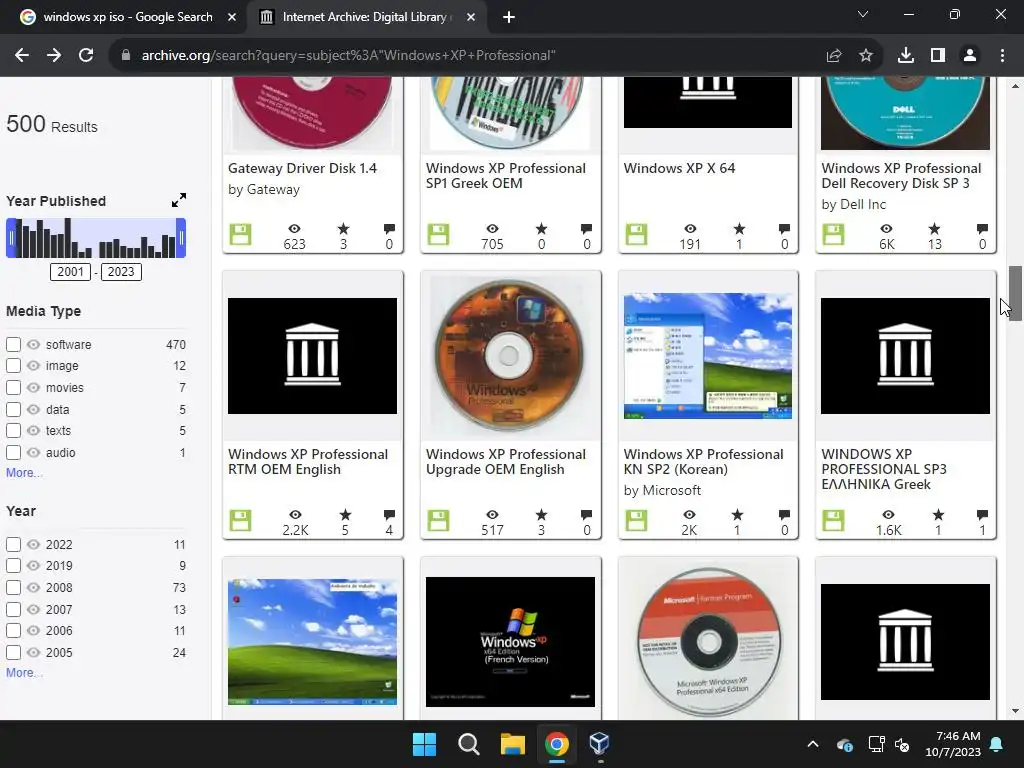1024x768 pixels.
Task: Open WINDOWS XP PROFESSIONAL SP3 Greek item
Action: pos(884,469)
